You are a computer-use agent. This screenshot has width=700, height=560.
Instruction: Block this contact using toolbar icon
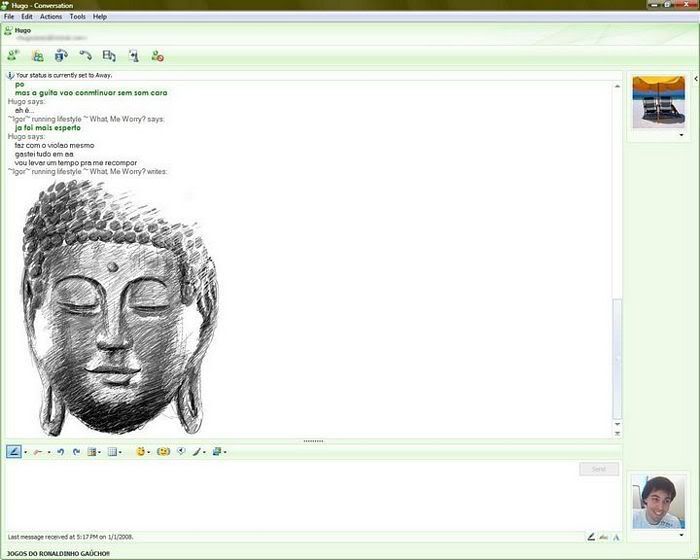(157, 56)
